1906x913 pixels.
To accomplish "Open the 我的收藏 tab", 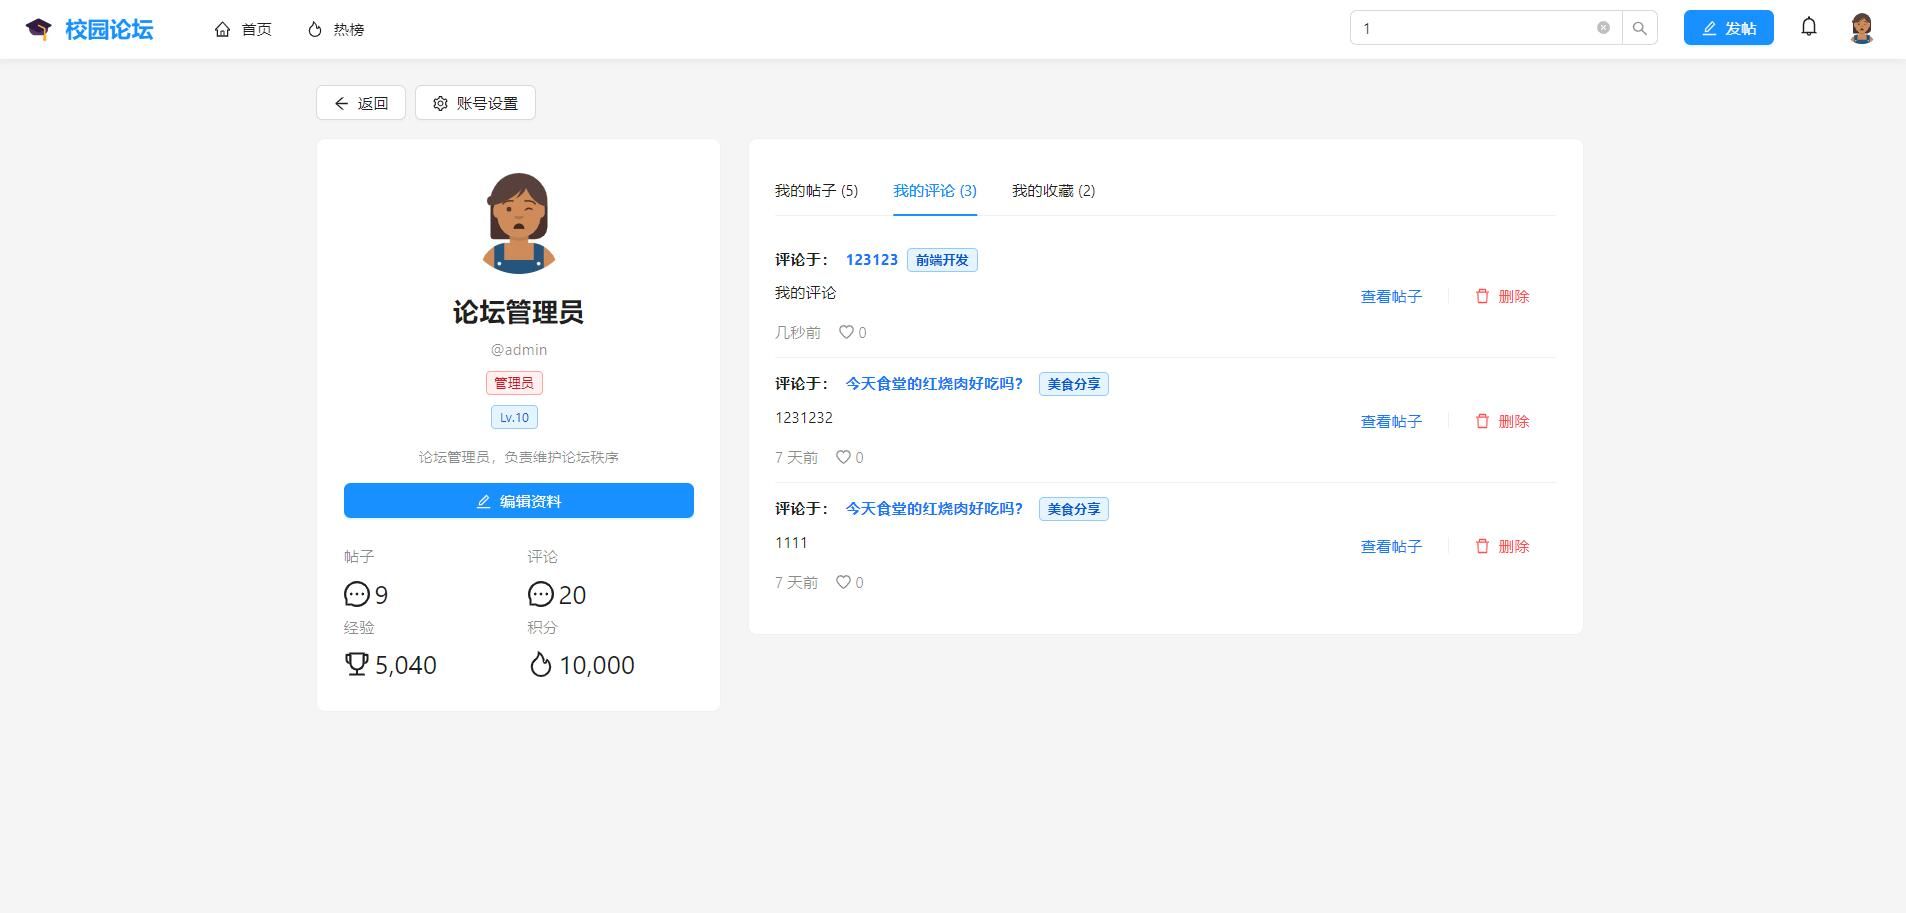I will 1053,190.
